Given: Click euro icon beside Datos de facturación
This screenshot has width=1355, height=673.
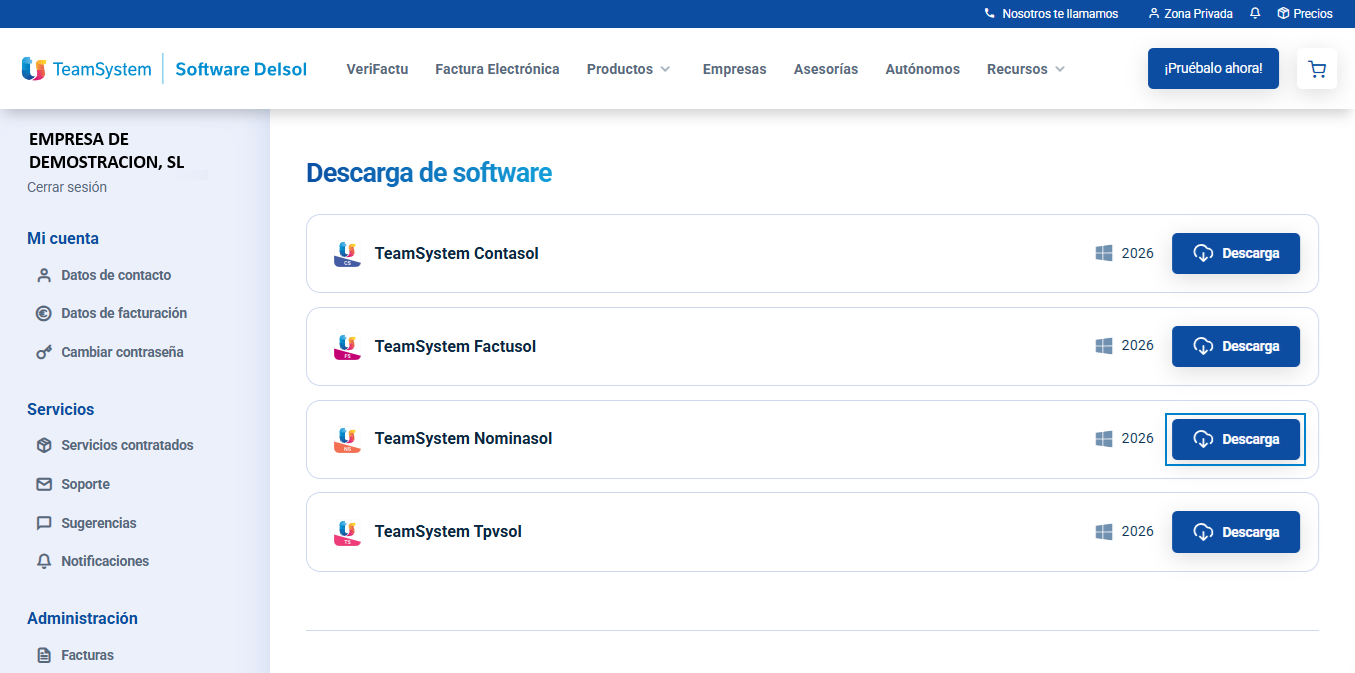Looking at the screenshot, I should coord(44,313).
